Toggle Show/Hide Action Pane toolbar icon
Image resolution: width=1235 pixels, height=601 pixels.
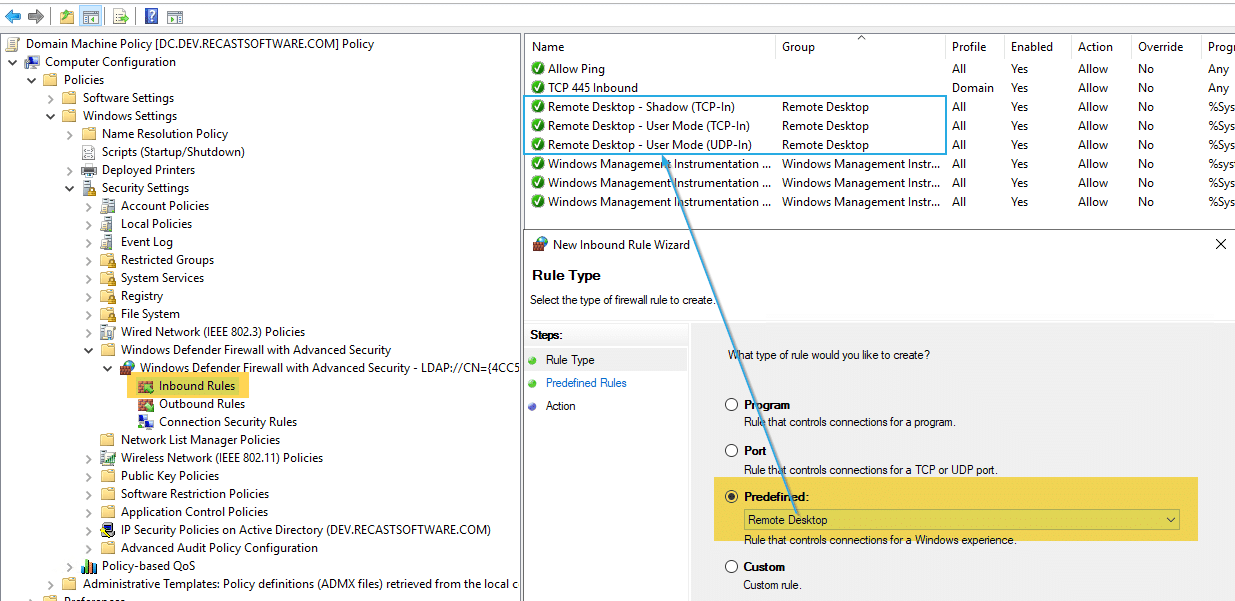coord(175,16)
